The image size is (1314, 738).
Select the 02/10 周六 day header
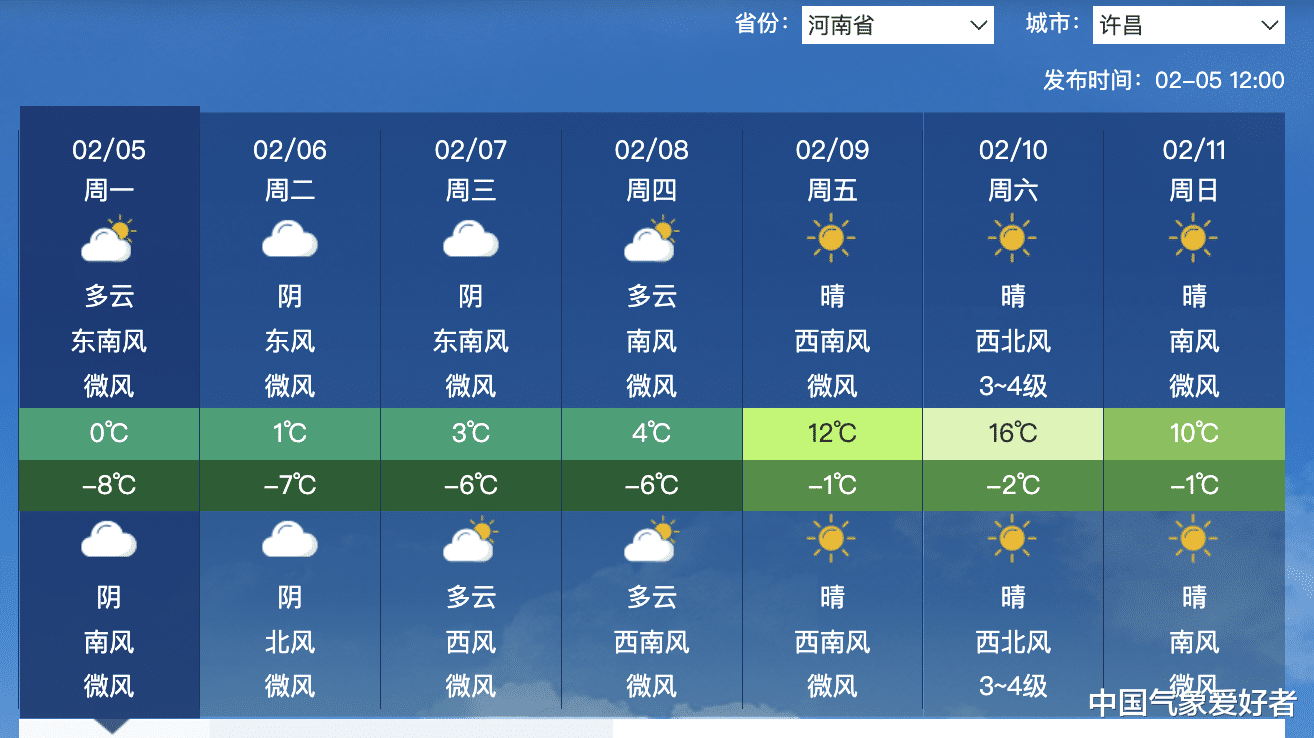[1013, 169]
